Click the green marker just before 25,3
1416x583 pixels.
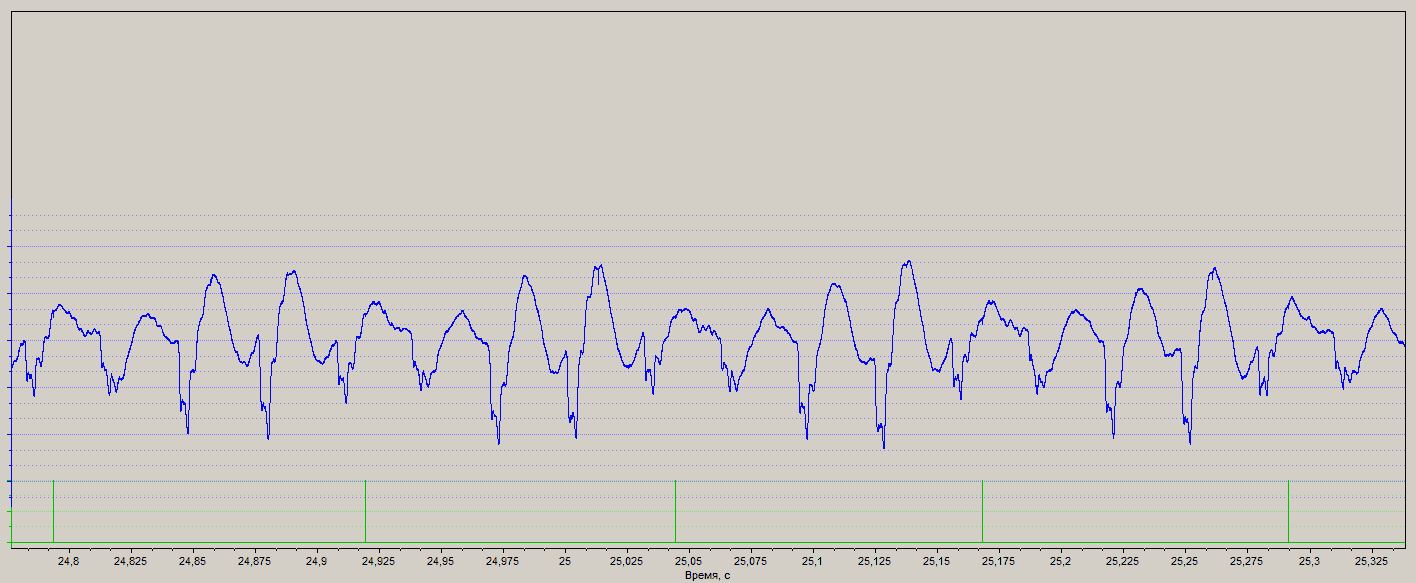tap(1288, 511)
